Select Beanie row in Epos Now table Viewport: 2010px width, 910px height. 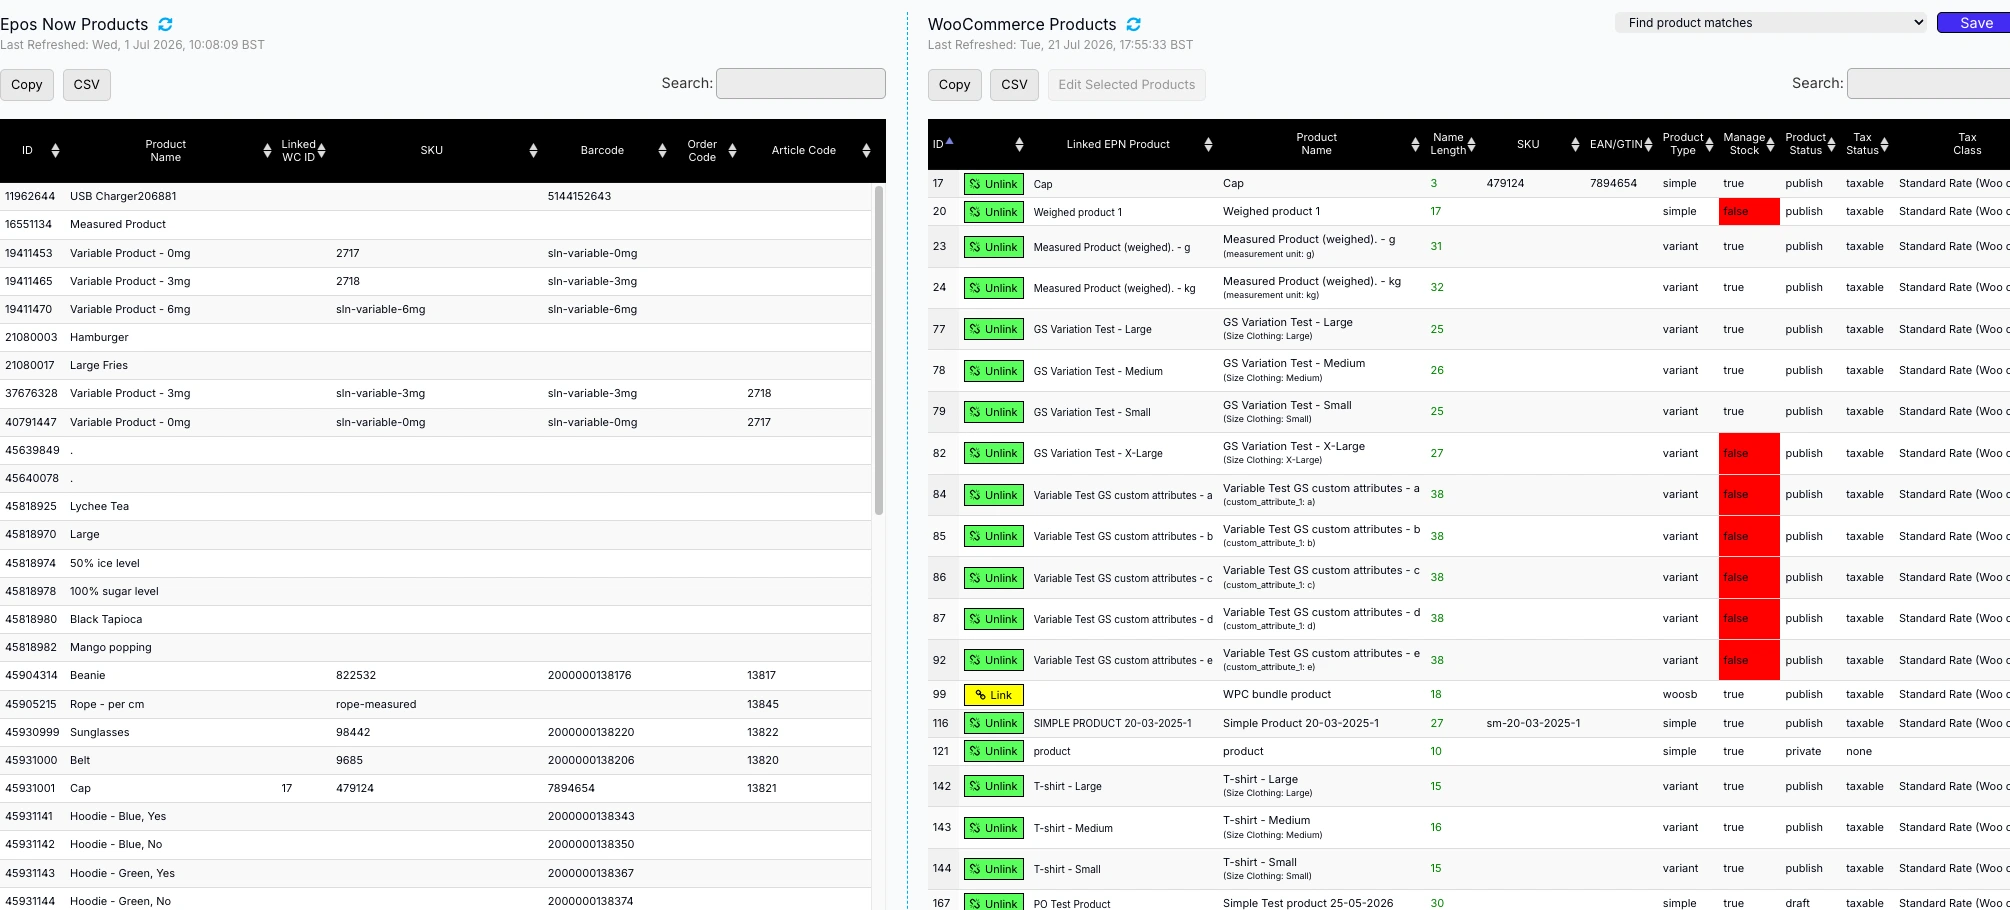(x=436, y=675)
